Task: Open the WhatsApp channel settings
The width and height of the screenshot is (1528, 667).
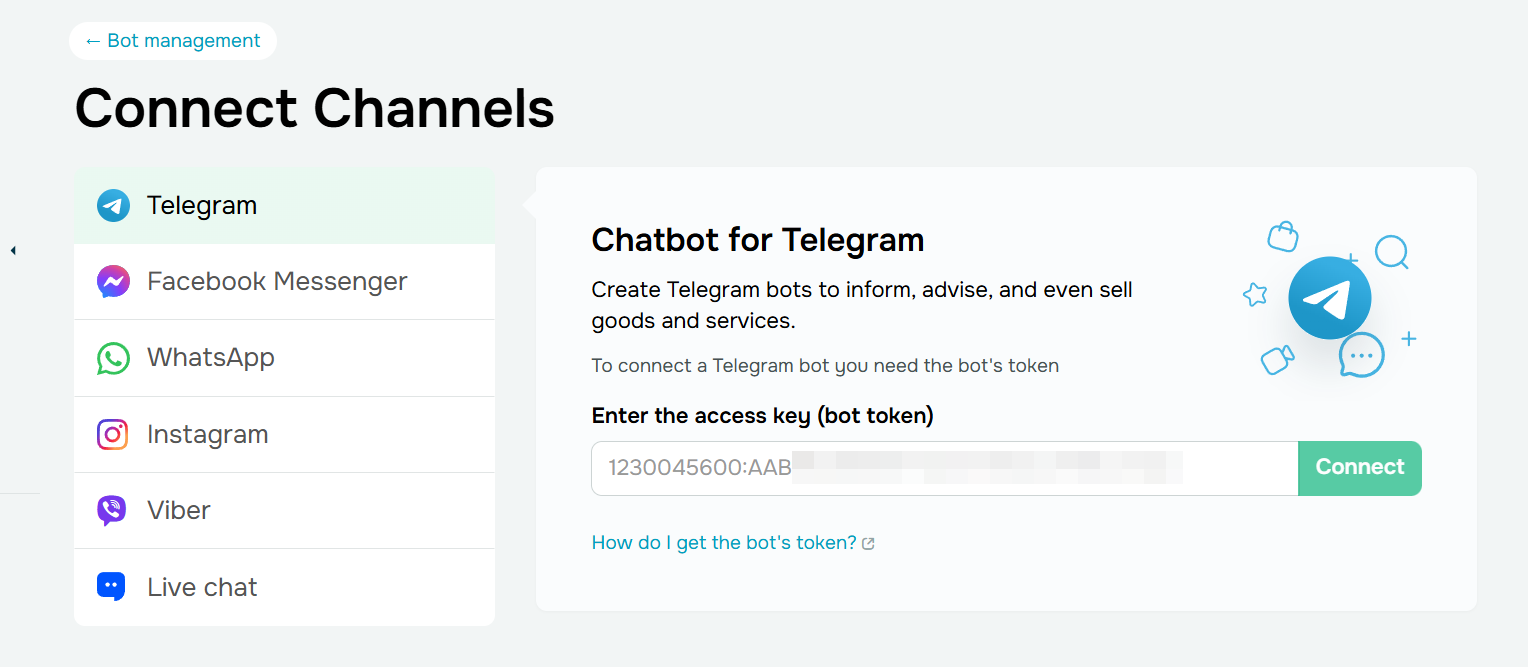Action: pyautogui.click(x=211, y=357)
